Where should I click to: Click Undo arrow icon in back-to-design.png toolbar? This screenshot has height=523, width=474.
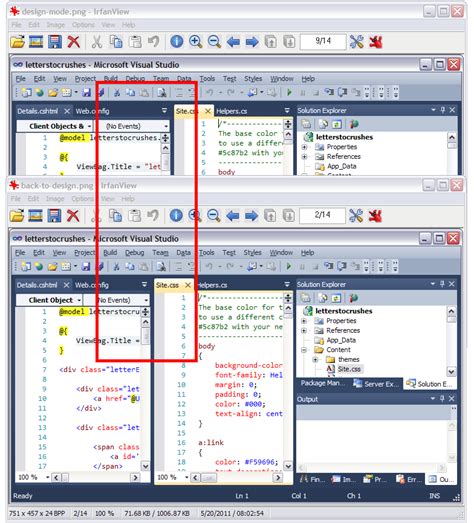(153, 215)
